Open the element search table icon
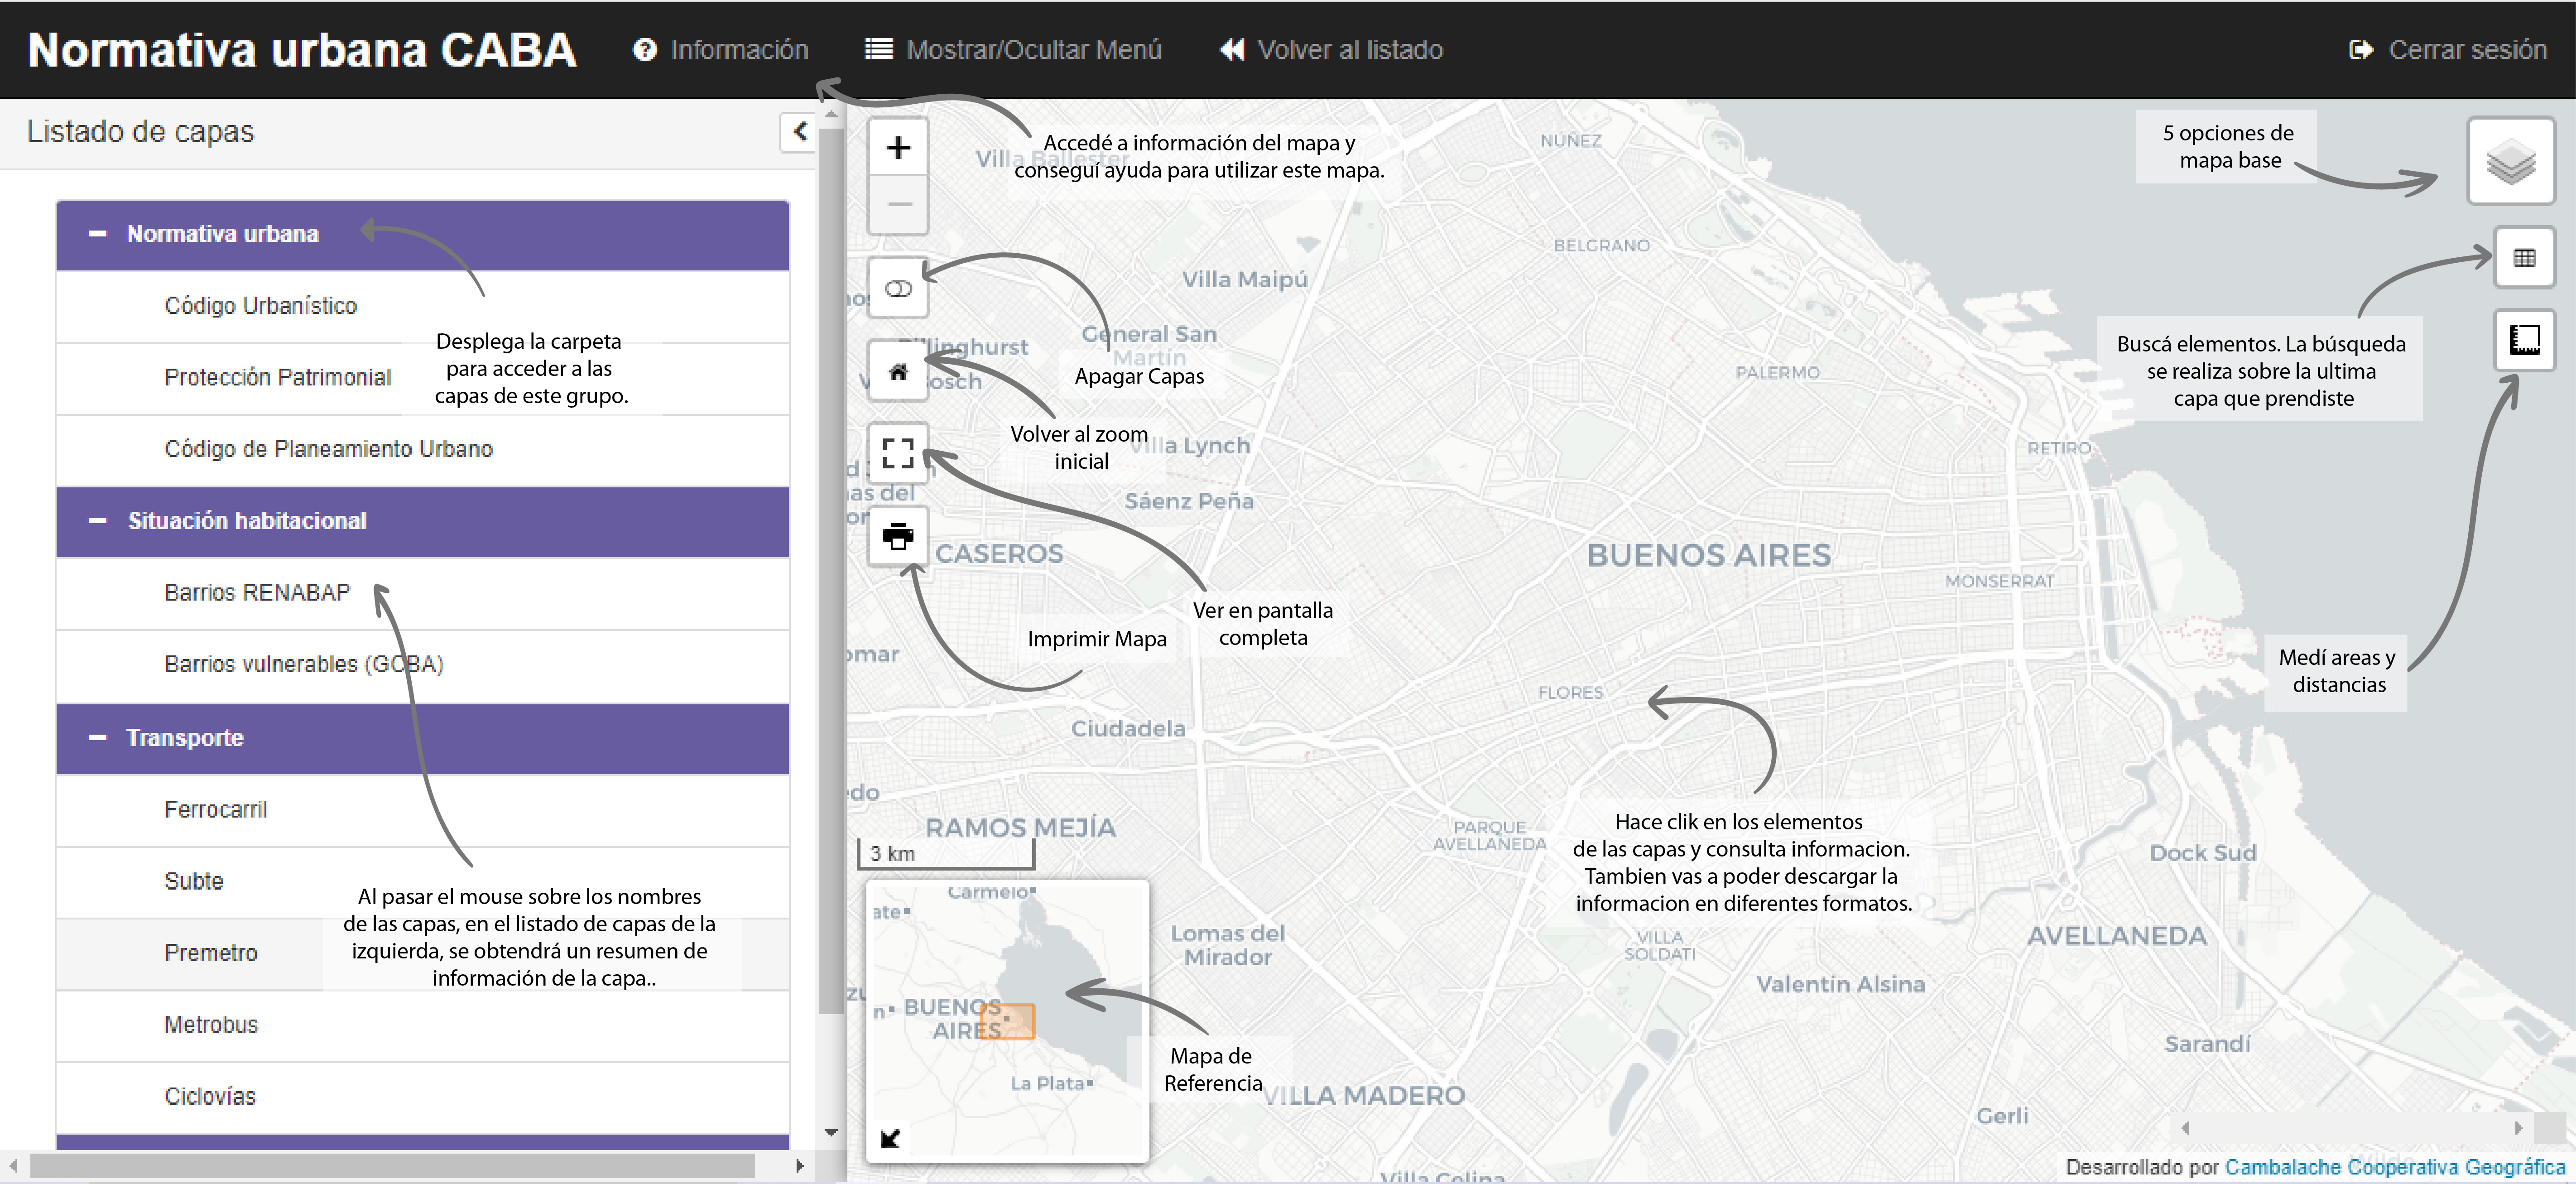 [2524, 258]
